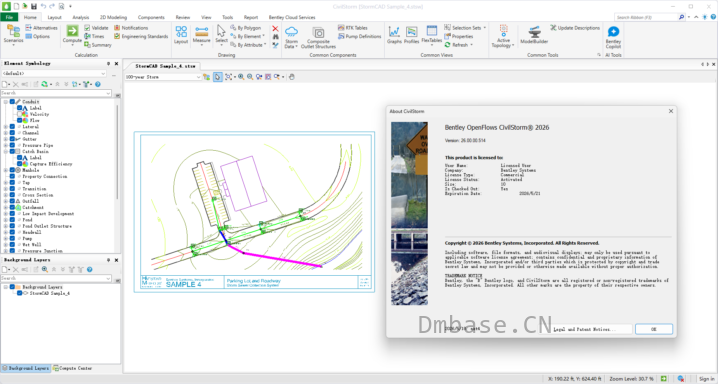Open calculation Options in the ribbon
718x384 pixels.
(38, 37)
